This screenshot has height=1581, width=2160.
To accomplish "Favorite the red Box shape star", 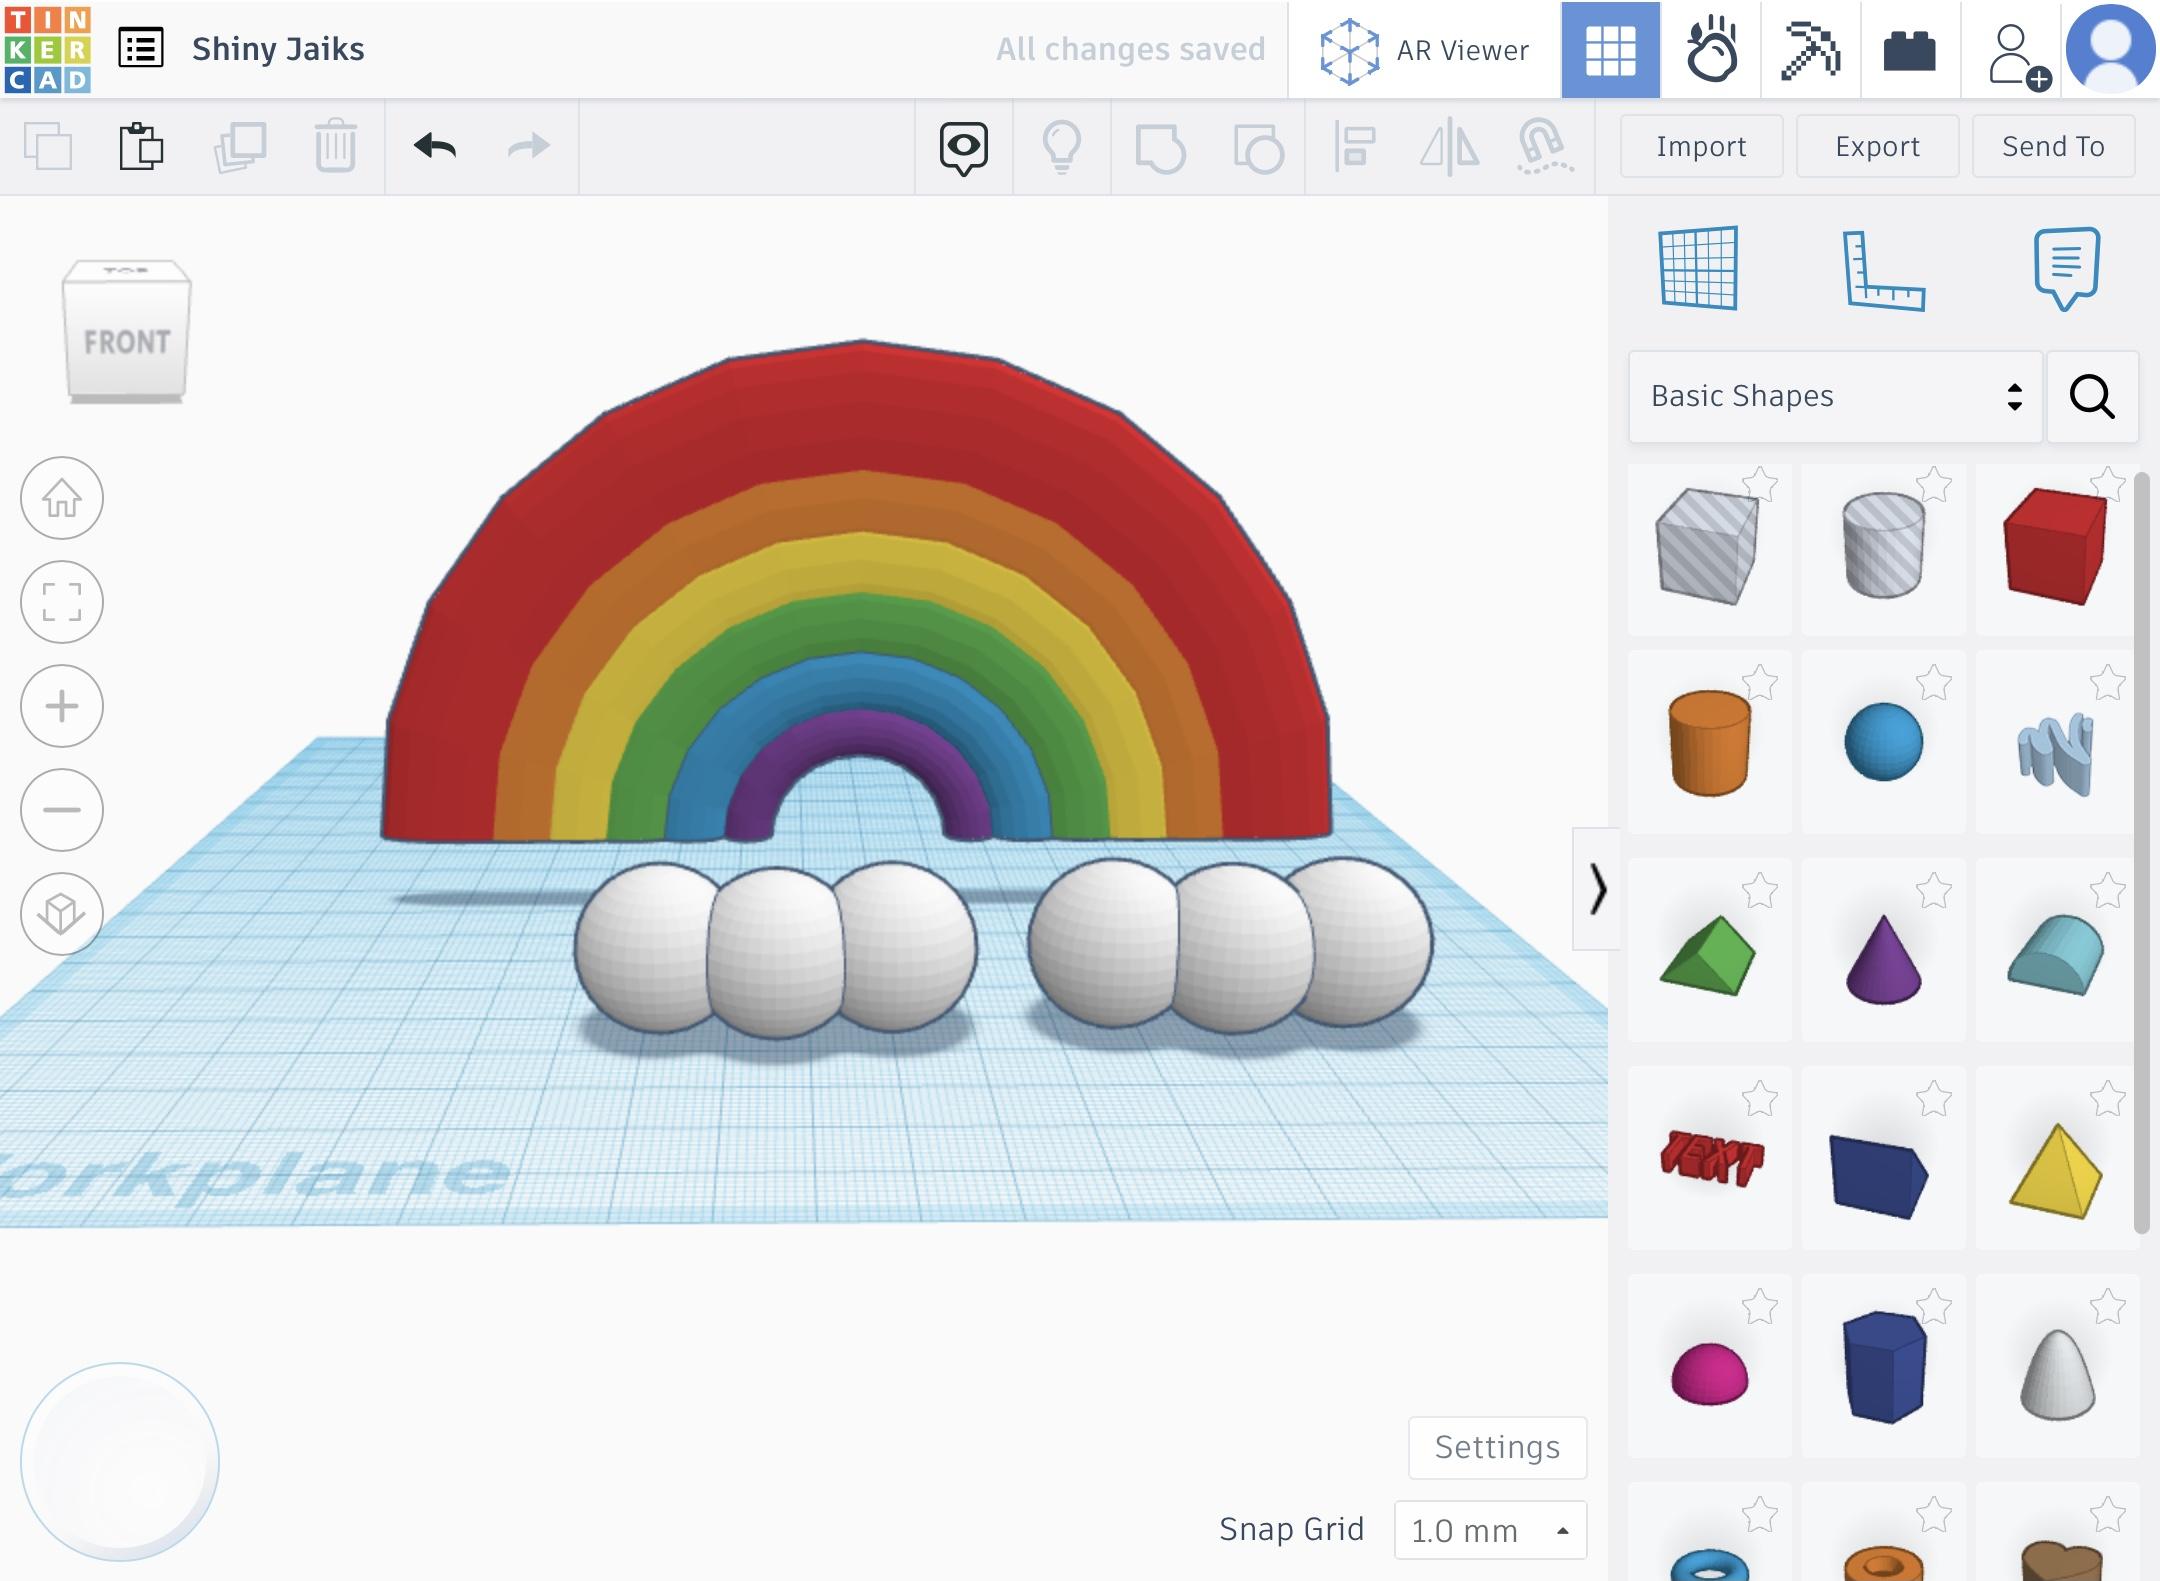I will click(2107, 485).
